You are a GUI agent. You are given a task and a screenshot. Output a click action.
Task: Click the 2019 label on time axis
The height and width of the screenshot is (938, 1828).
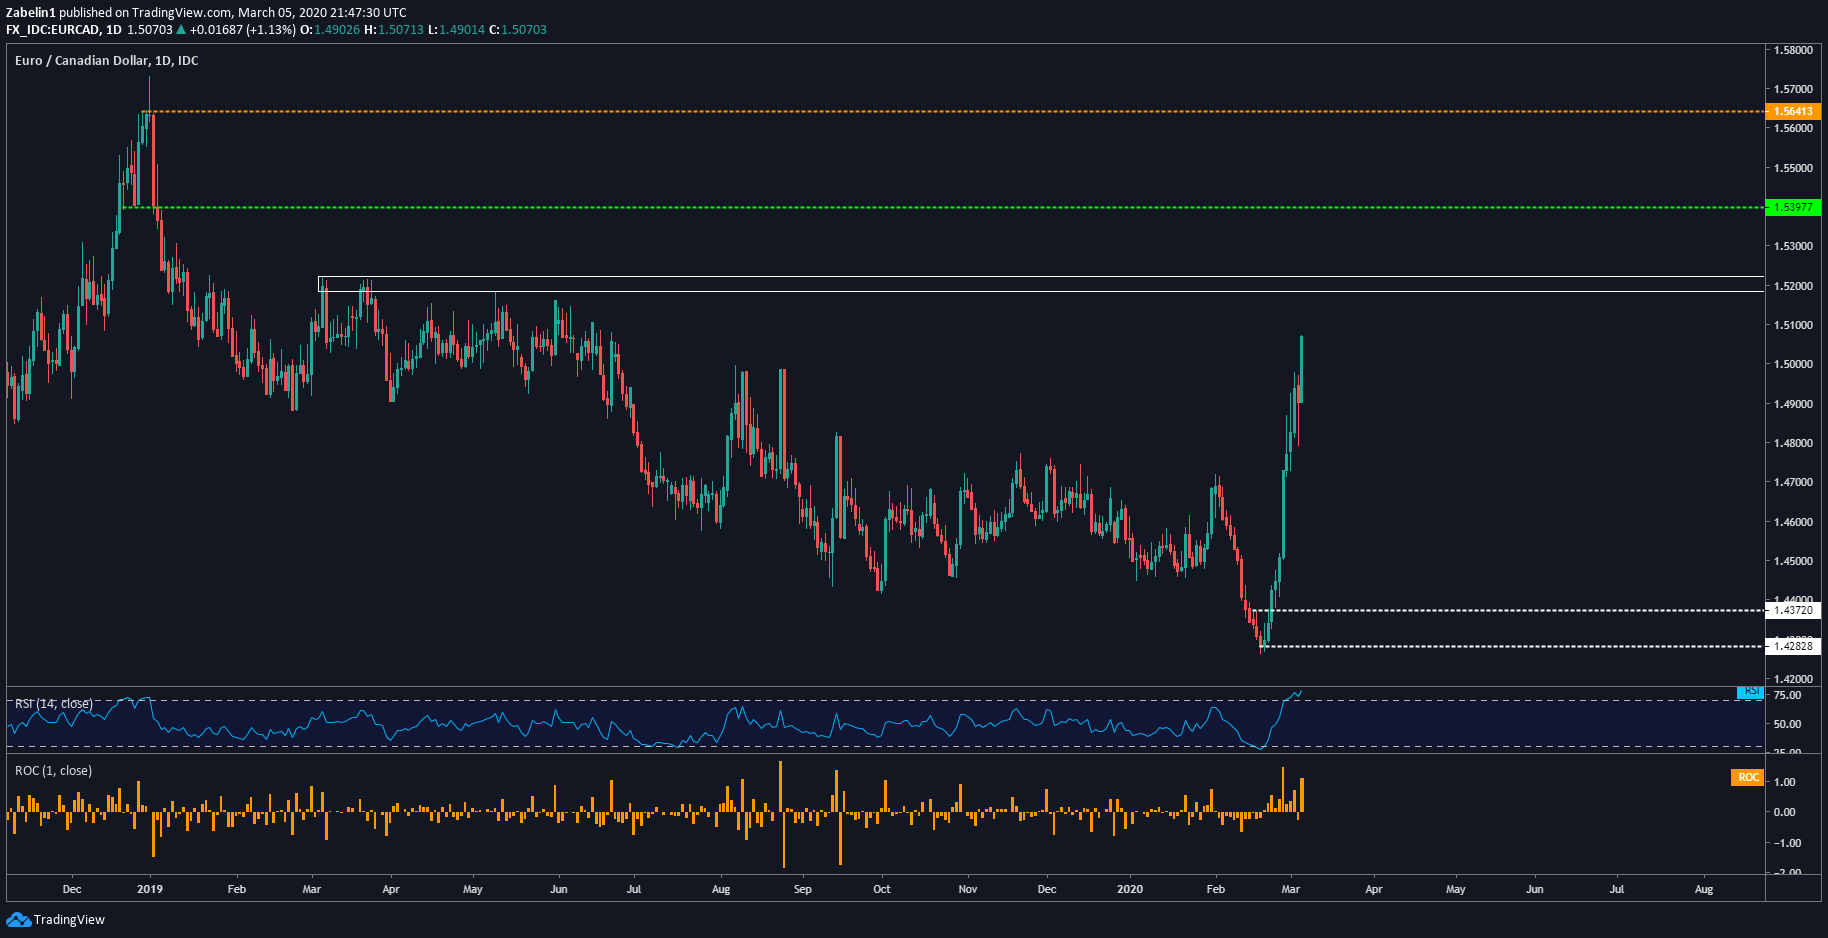[150, 889]
